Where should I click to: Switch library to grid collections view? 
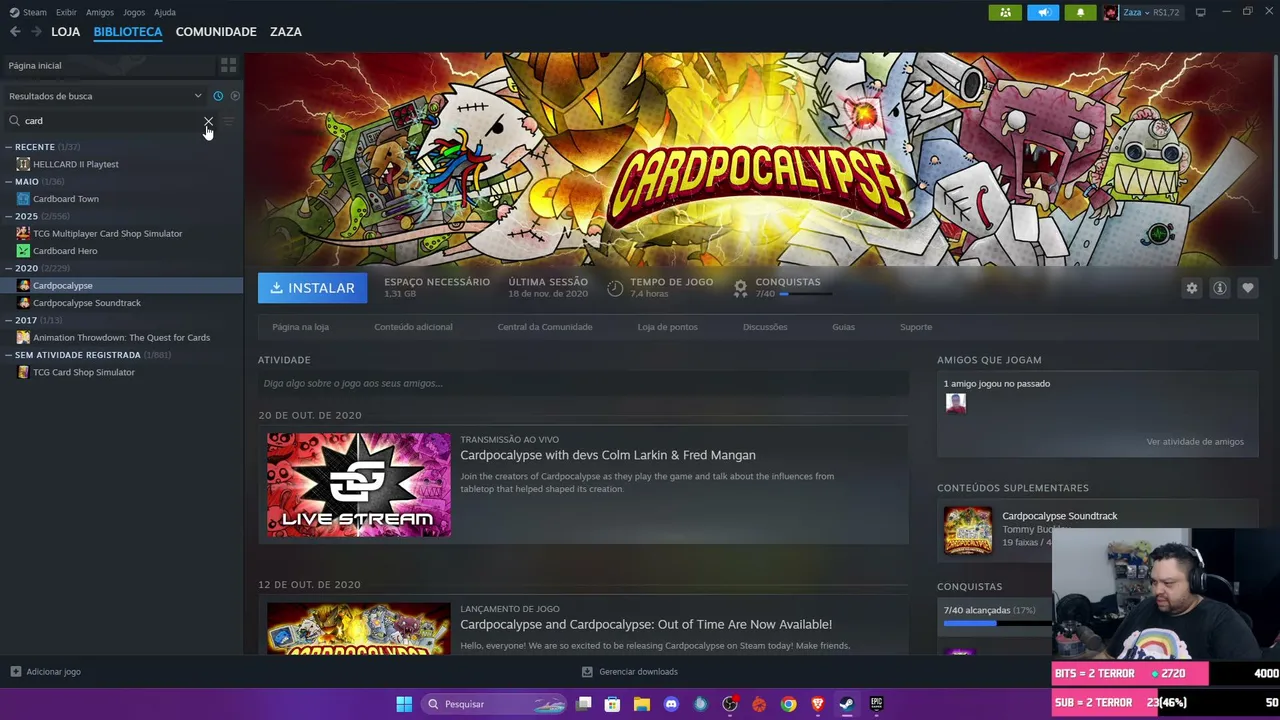click(228, 65)
